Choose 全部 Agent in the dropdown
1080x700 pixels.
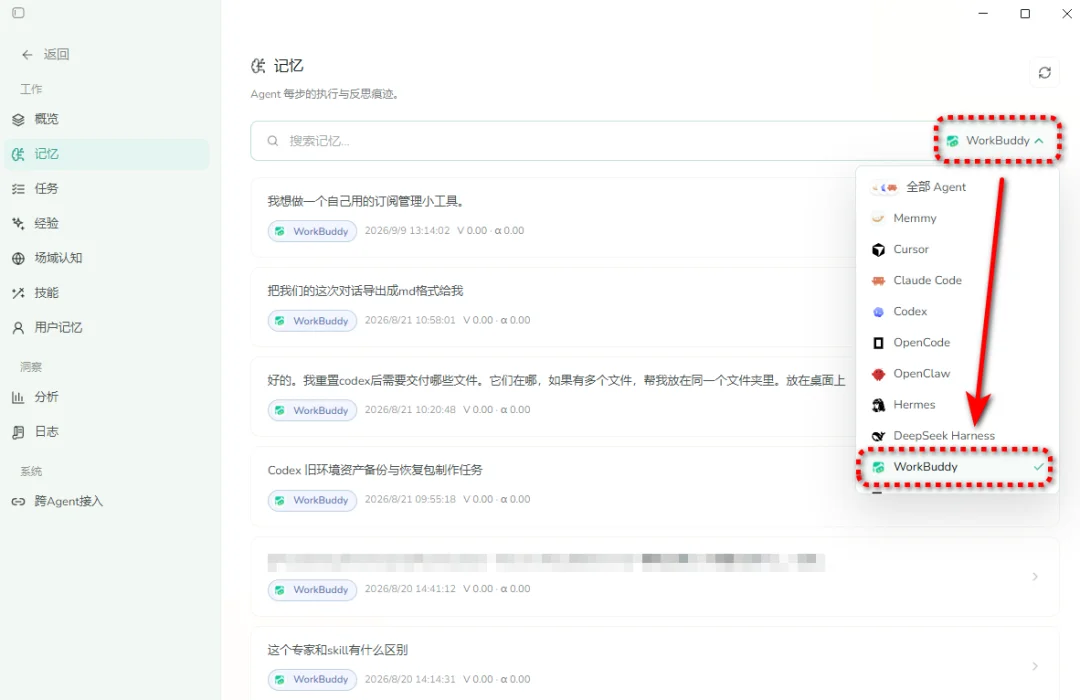click(x=956, y=187)
